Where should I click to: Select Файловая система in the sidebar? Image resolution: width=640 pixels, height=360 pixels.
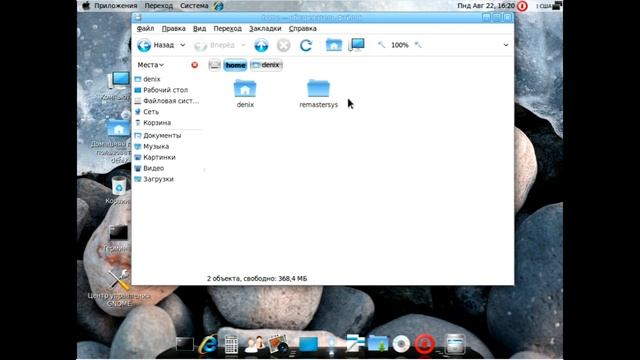[167, 101]
